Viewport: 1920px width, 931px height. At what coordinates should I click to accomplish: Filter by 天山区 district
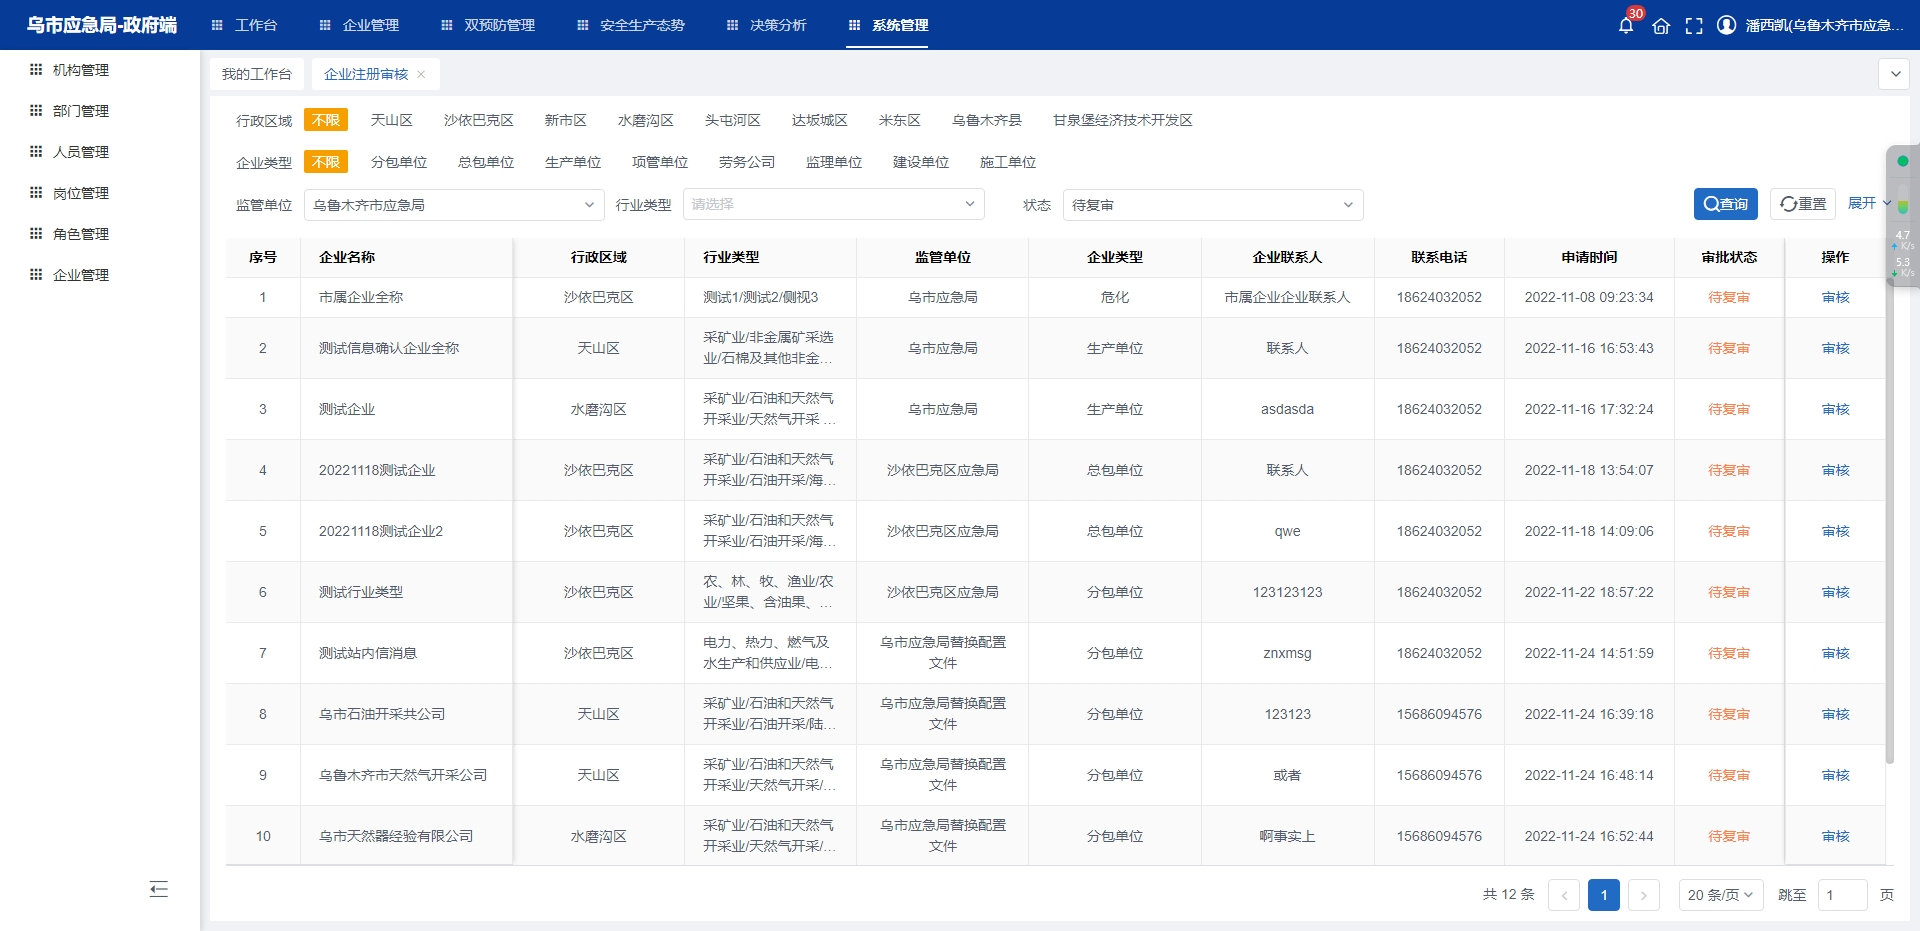(392, 120)
